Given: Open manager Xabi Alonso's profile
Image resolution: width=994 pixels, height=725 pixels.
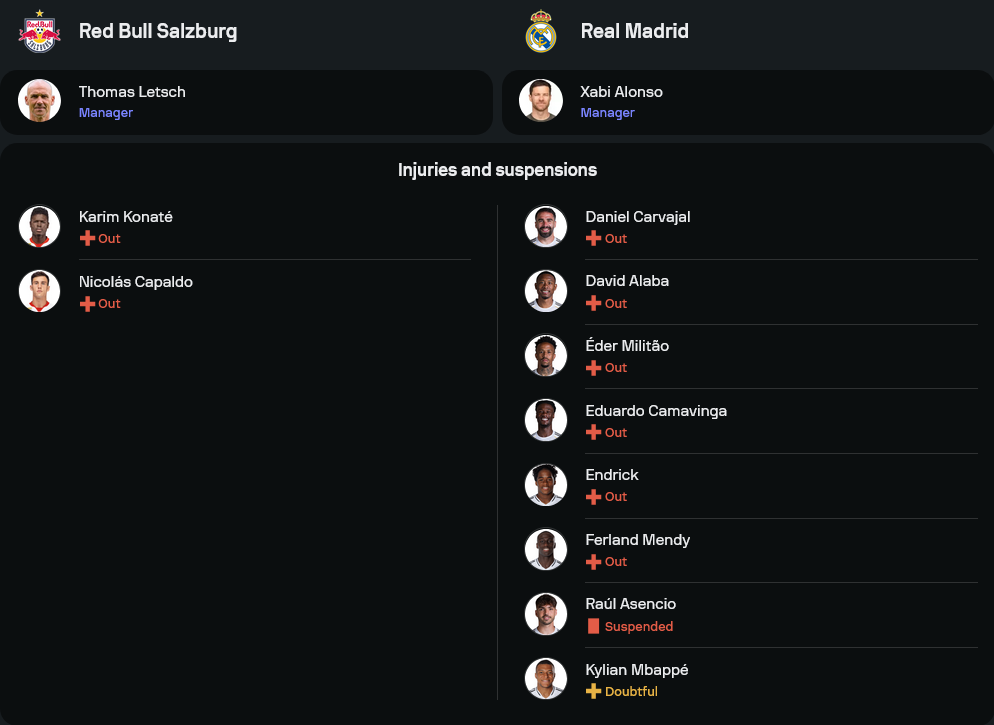Looking at the screenshot, I should (621, 92).
